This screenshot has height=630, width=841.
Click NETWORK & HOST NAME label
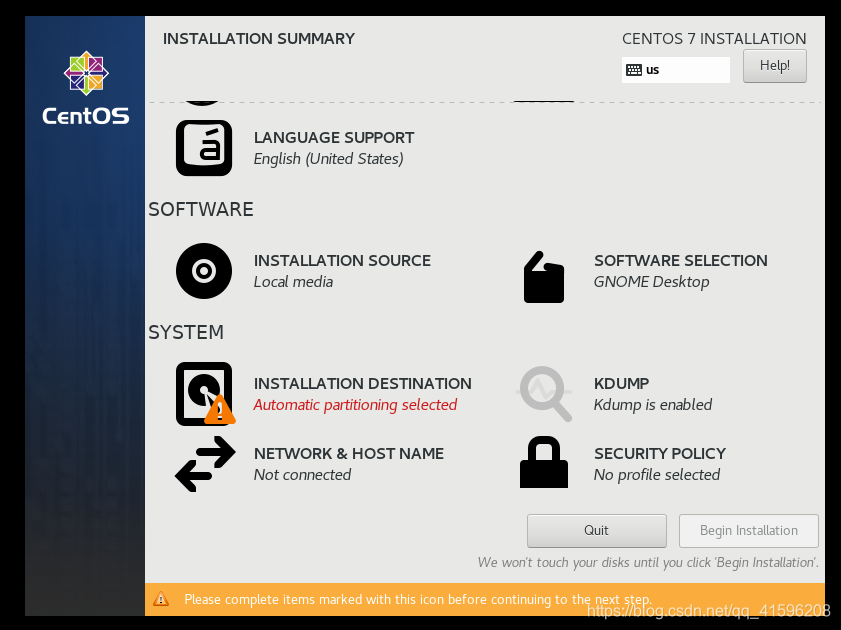[x=349, y=454]
